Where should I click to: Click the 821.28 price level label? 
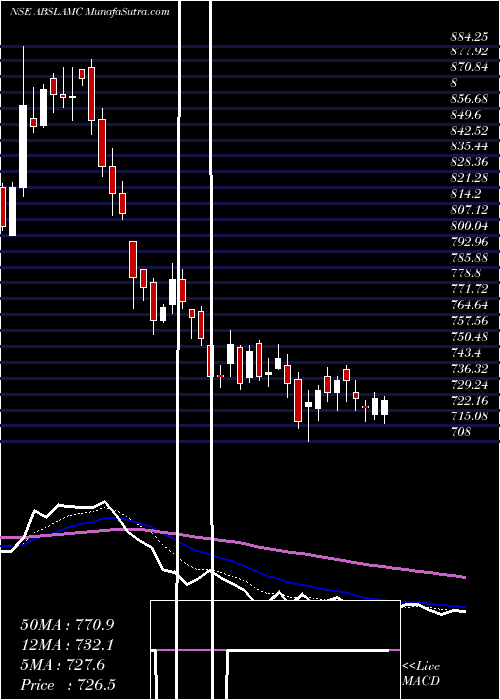[x=469, y=178]
